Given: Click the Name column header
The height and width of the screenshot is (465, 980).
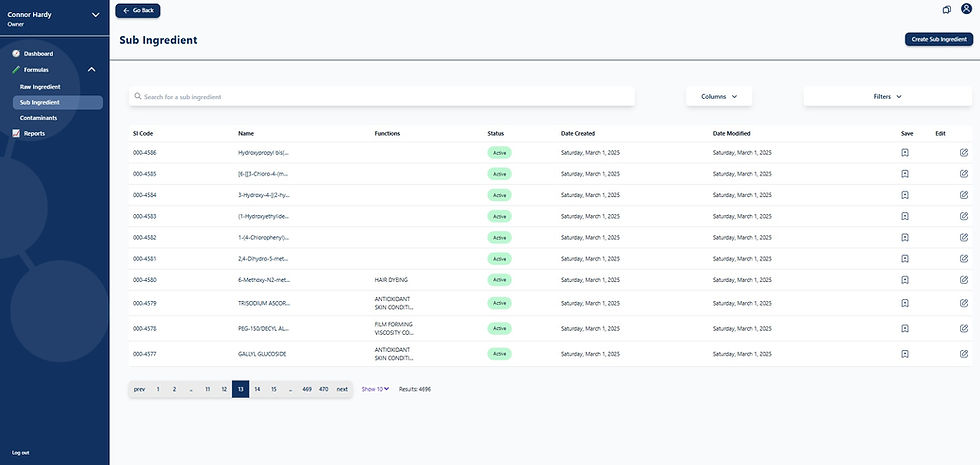Looking at the screenshot, I should [246, 134].
